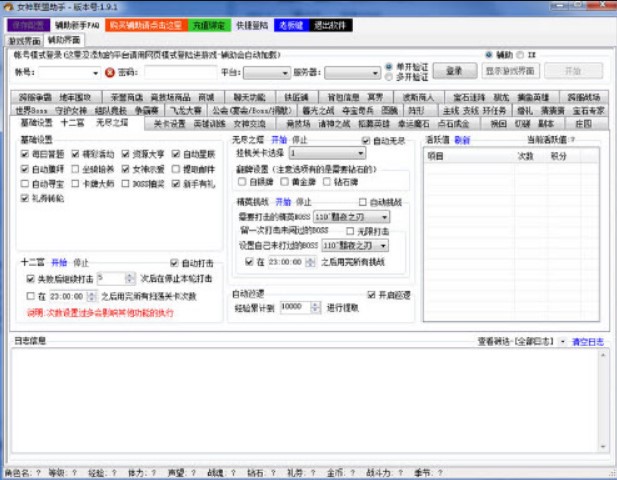617x480 pixels.
Task: Toggle the 自动打击 checkbox
Action: click(174, 263)
